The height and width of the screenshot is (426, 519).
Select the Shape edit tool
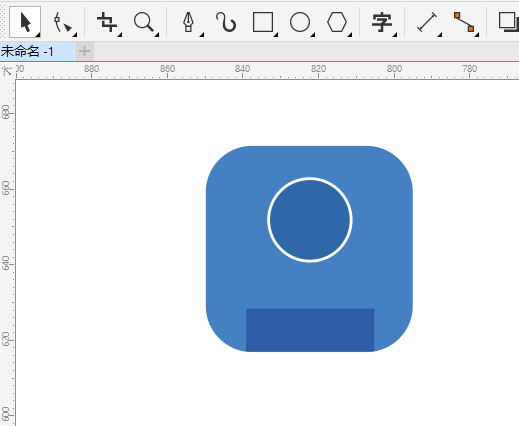click(x=62, y=22)
